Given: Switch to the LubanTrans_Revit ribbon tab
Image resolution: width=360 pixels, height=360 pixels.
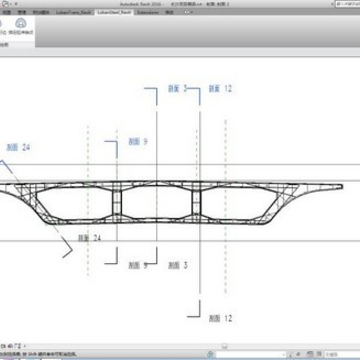Looking at the screenshot, I should pos(73,12).
